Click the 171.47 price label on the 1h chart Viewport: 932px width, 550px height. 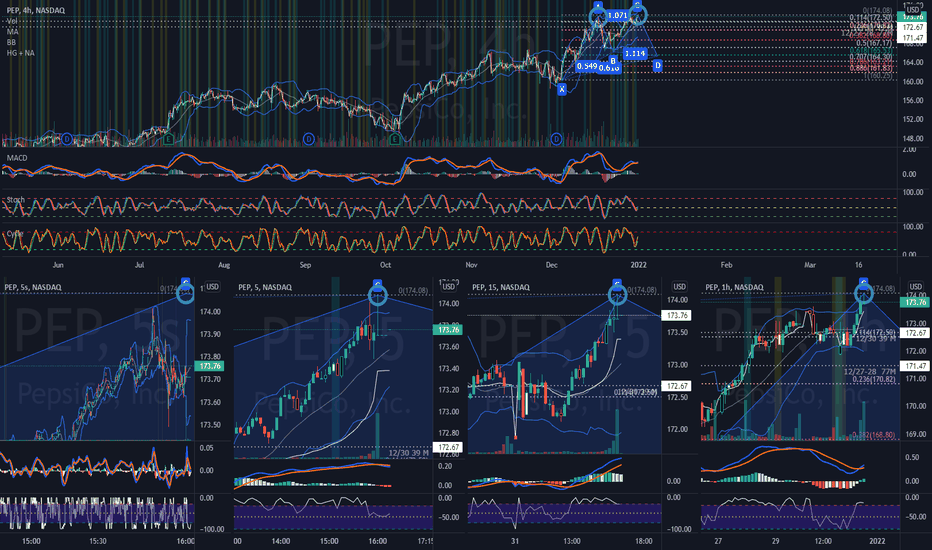click(914, 366)
